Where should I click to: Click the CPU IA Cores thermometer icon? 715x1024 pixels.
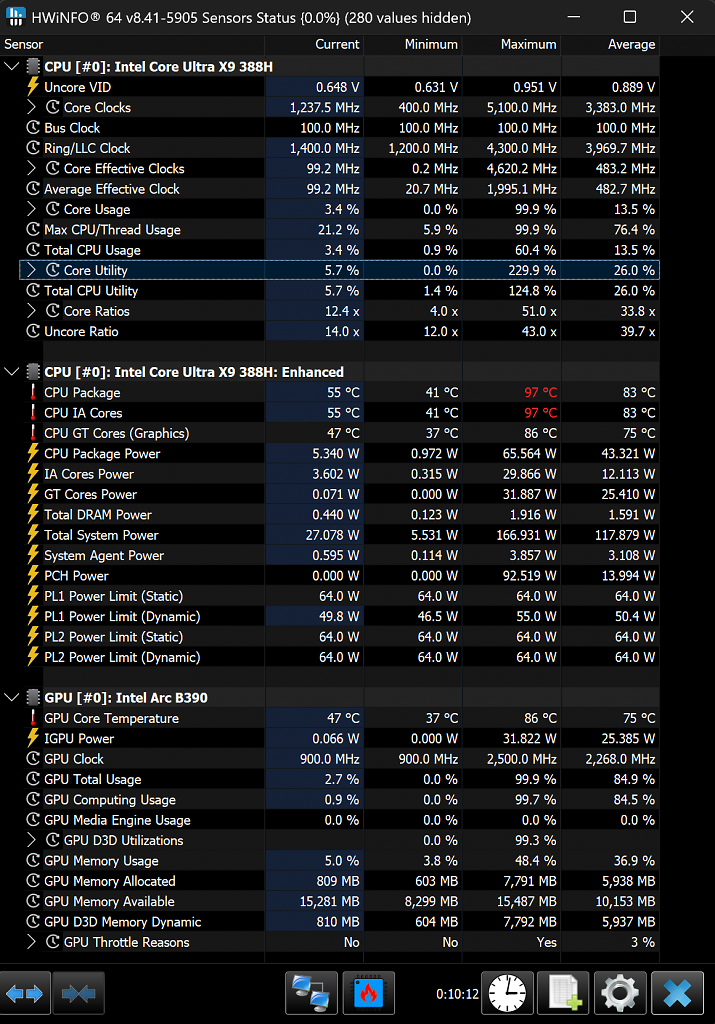click(33, 413)
